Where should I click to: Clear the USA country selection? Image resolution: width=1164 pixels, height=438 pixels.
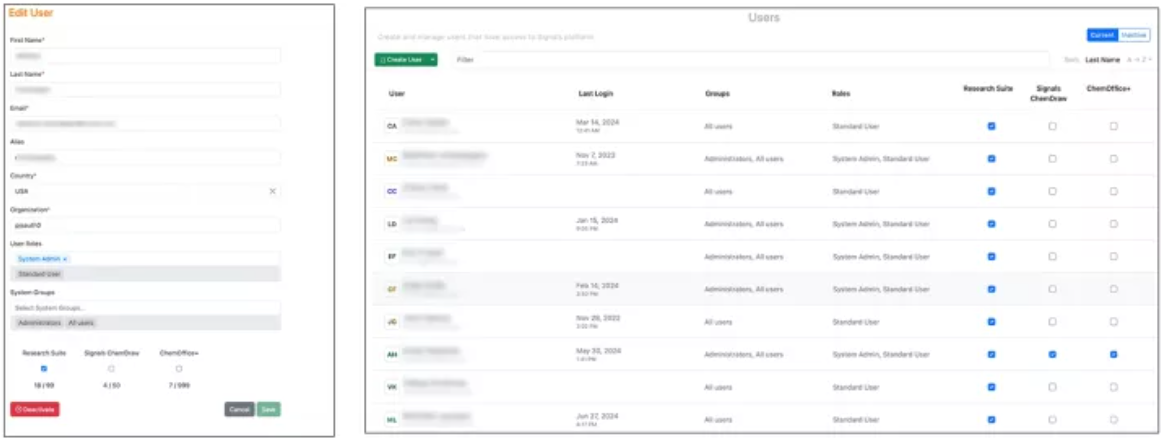coord(272,191)
